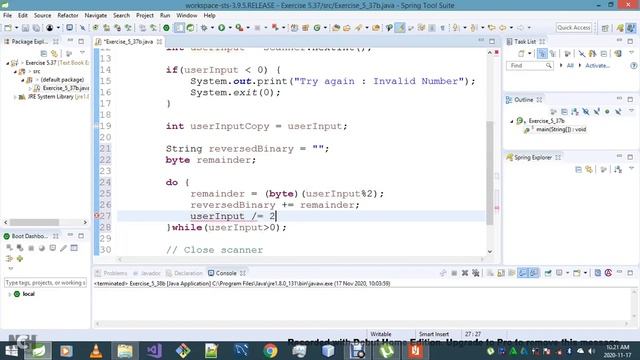Collapse the (default package) node
Viewport: 640px width, 360px height.
23,80
